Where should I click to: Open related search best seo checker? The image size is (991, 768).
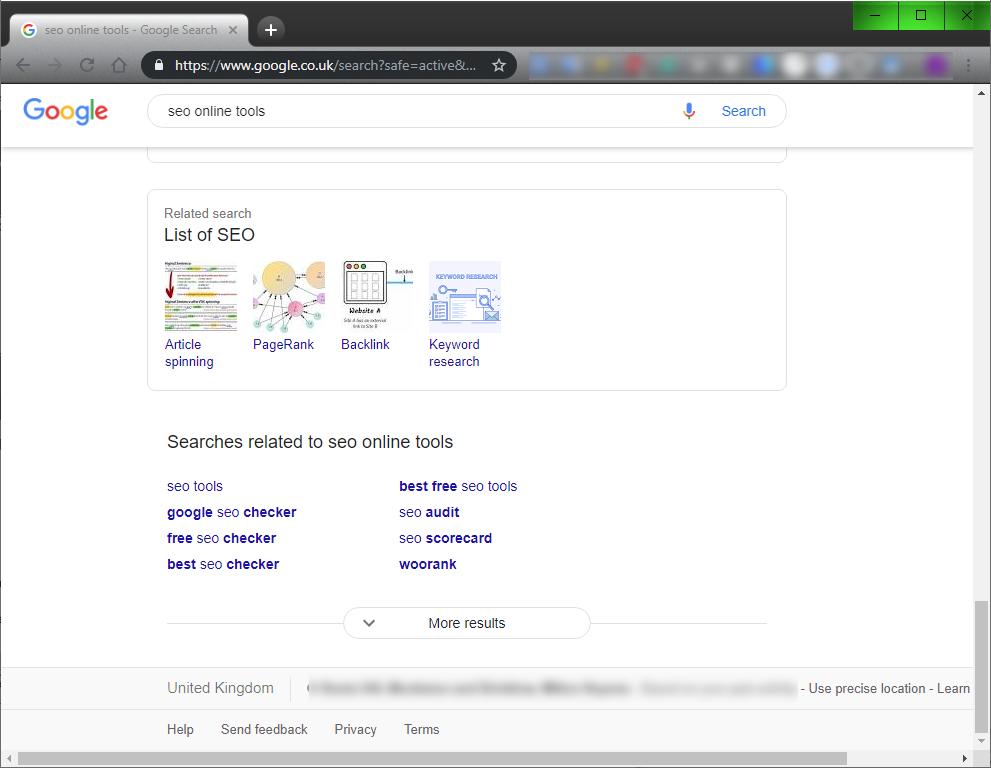pos(222,564)
